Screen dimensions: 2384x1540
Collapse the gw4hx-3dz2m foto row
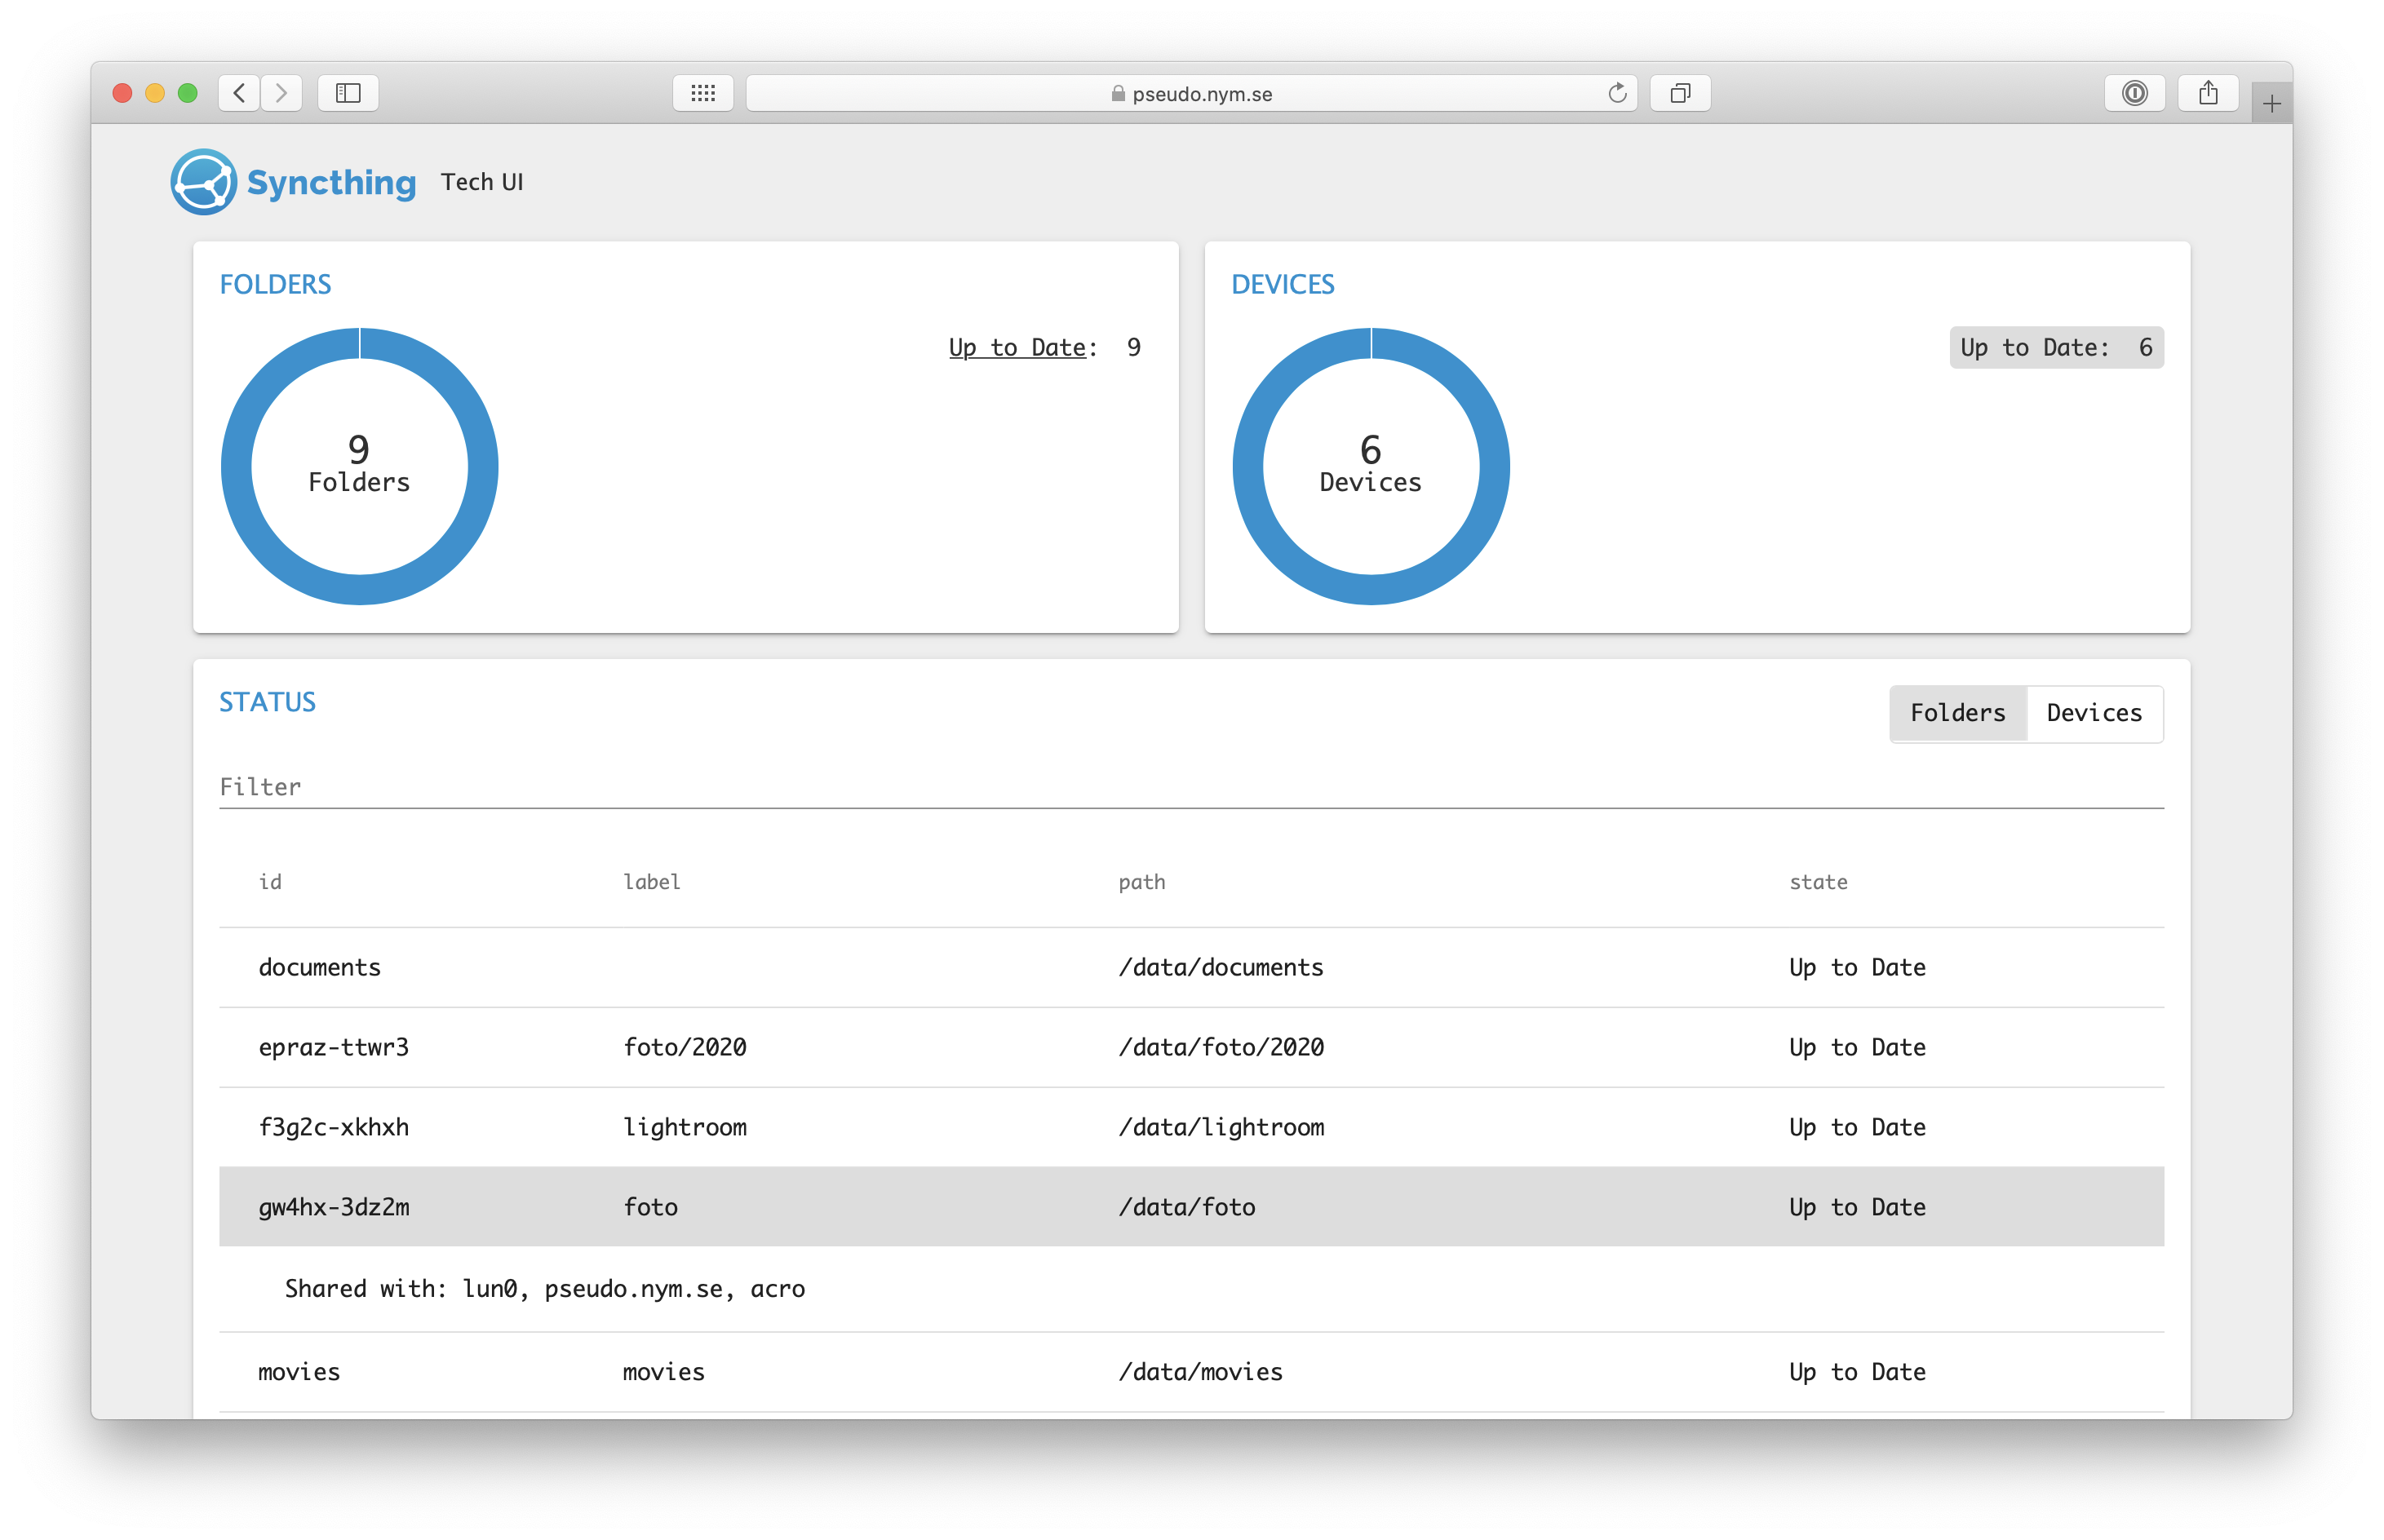coord(1190,1207)
